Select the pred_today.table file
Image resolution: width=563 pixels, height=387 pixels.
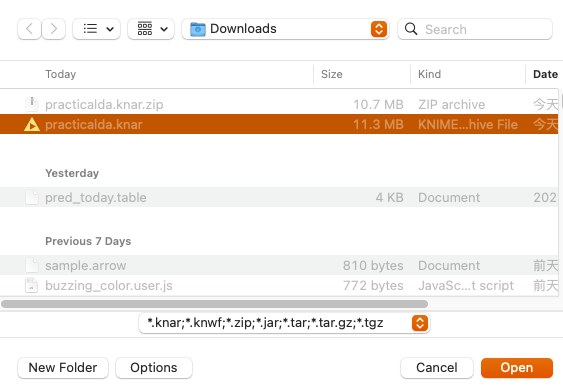[x=279, y=197]
